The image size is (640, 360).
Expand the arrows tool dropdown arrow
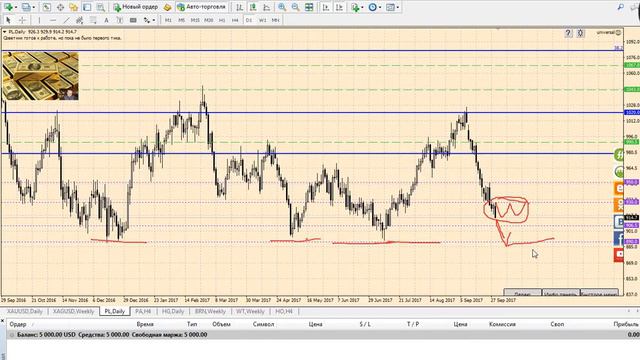(154, 20)
